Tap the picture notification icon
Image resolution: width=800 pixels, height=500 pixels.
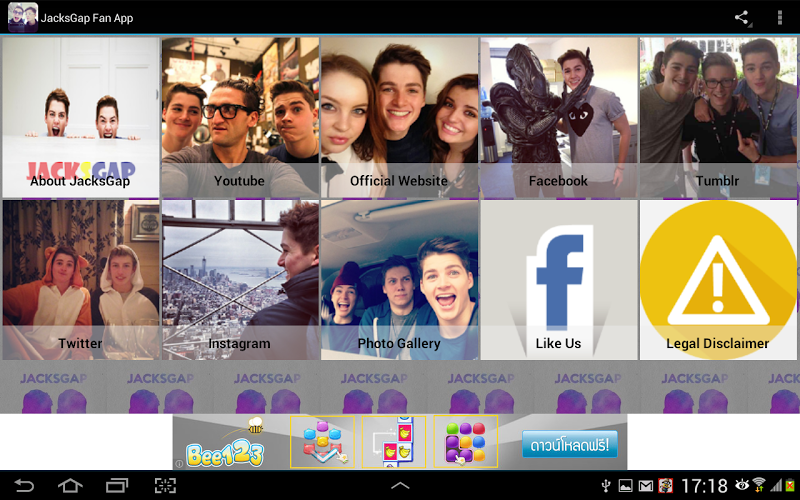pyautogui.click(x=626, y=486)
